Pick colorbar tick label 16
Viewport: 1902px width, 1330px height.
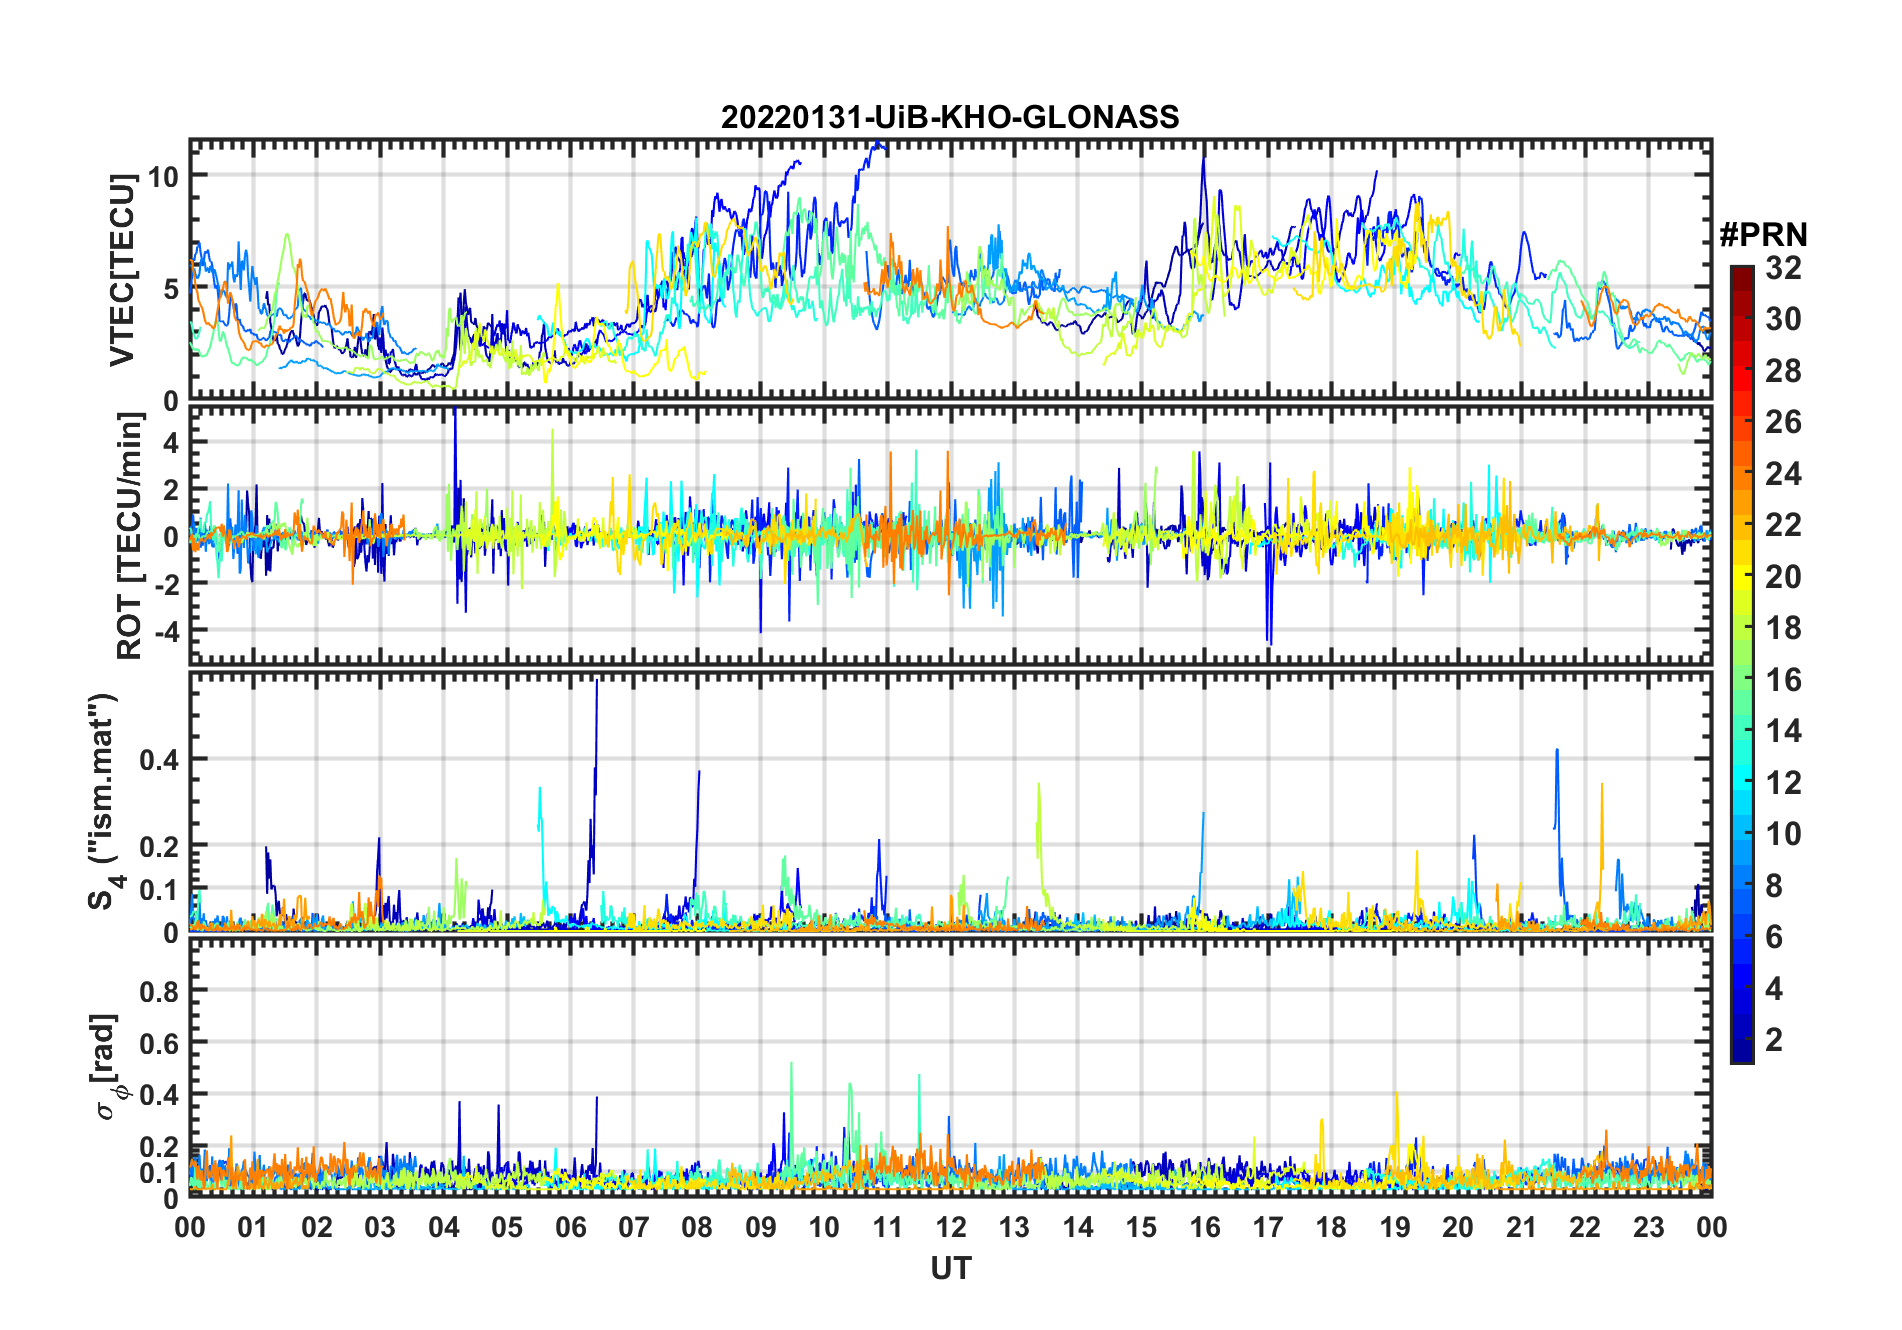tap(1783, 680)
